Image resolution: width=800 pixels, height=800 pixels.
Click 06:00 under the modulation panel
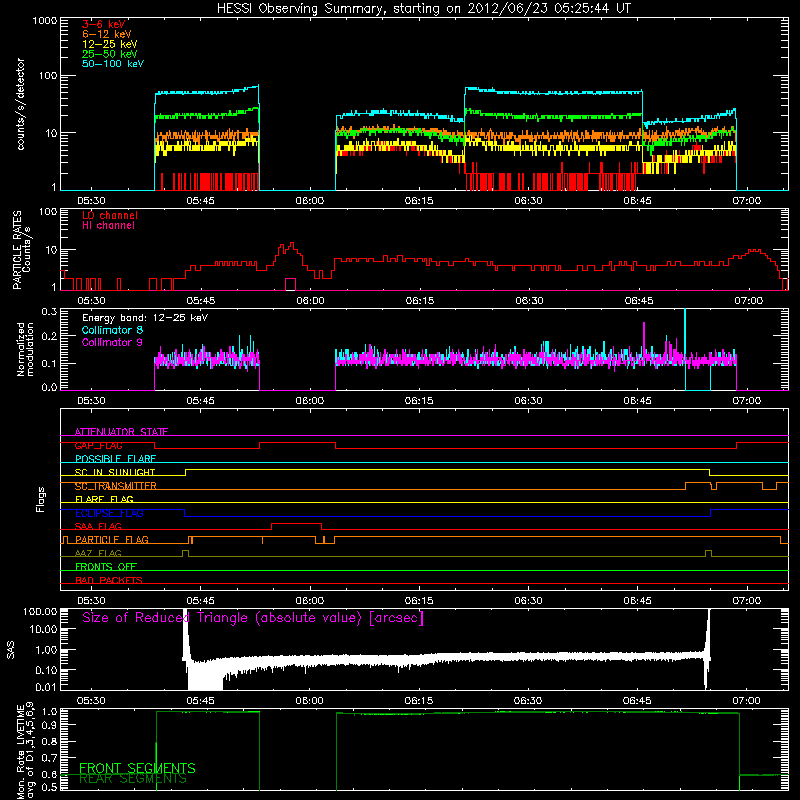(310, 401)
